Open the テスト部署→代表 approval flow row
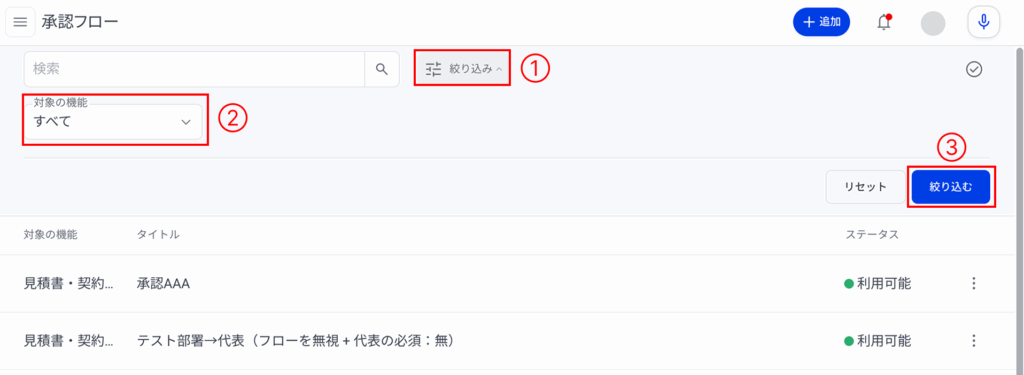 [512, 341]
